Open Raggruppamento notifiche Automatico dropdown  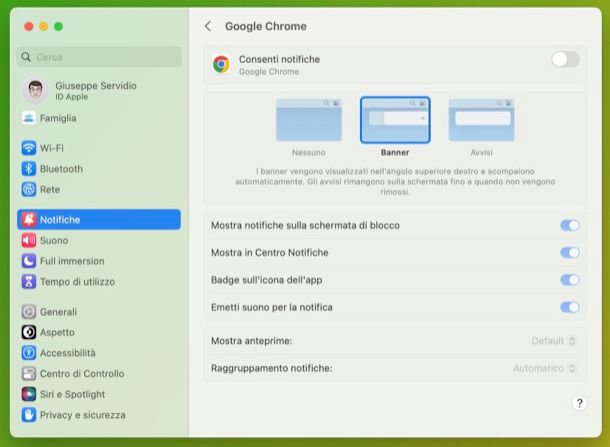[x=544, y=368]
